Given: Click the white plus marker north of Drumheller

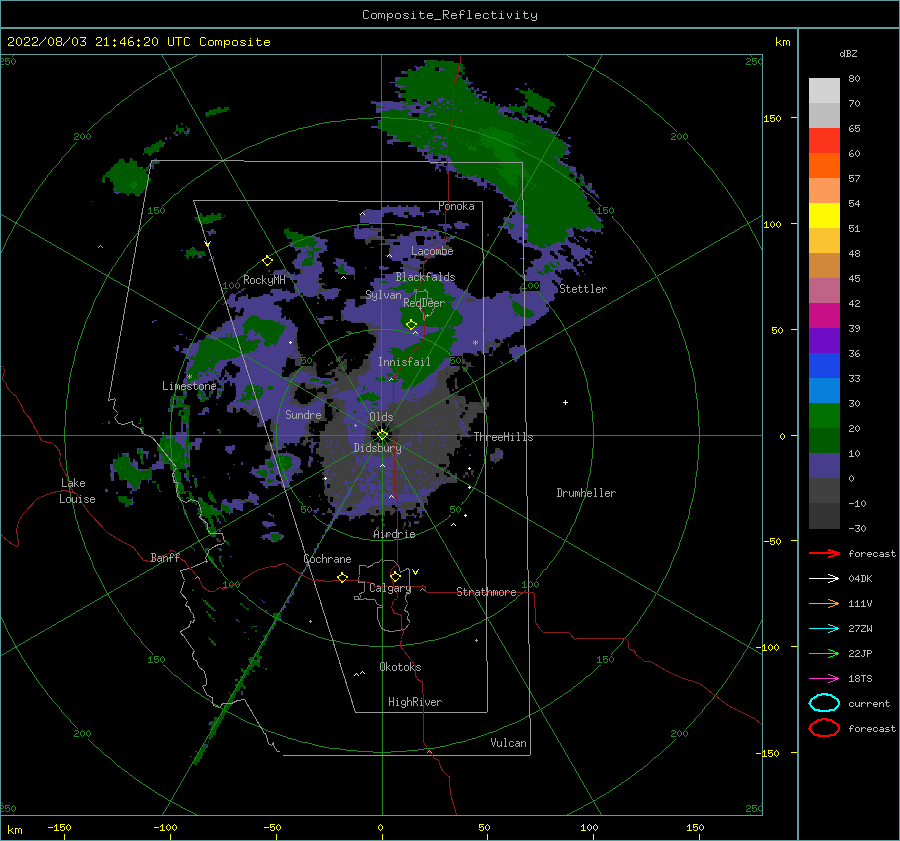Looking at the screenshot, I should point(565,402).
